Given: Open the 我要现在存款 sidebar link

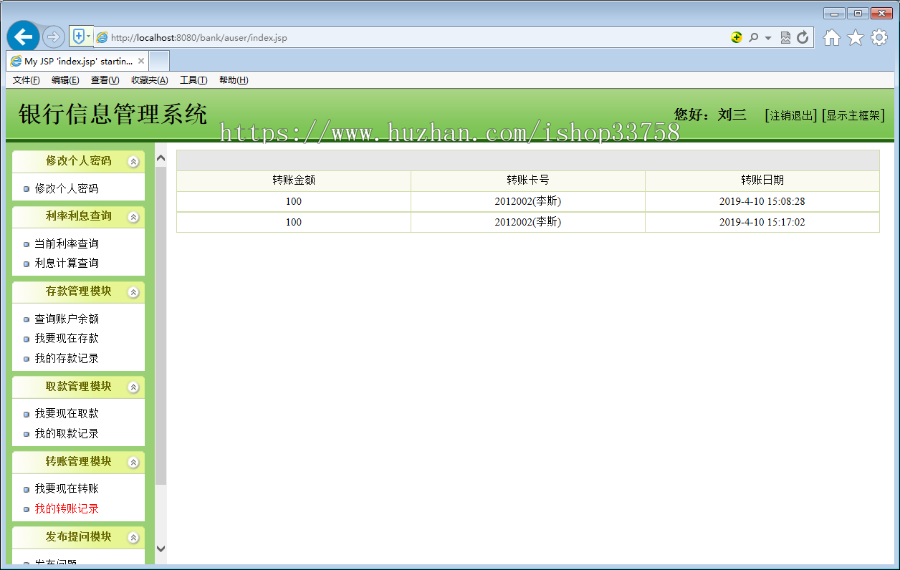Looking at the screenshot, I should pyautogui.click(x=67, y=339).
